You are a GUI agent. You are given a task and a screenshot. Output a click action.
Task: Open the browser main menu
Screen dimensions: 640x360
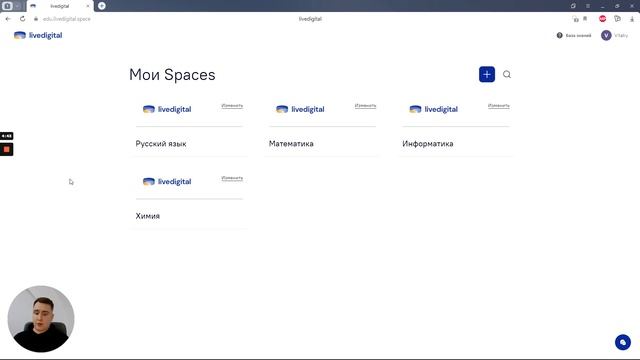(588, 6)
